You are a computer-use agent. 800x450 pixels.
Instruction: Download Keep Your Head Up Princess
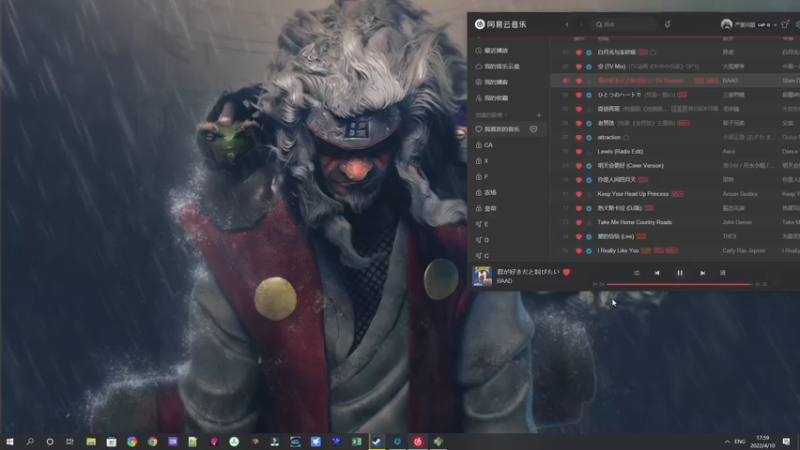tap(589, 194)
